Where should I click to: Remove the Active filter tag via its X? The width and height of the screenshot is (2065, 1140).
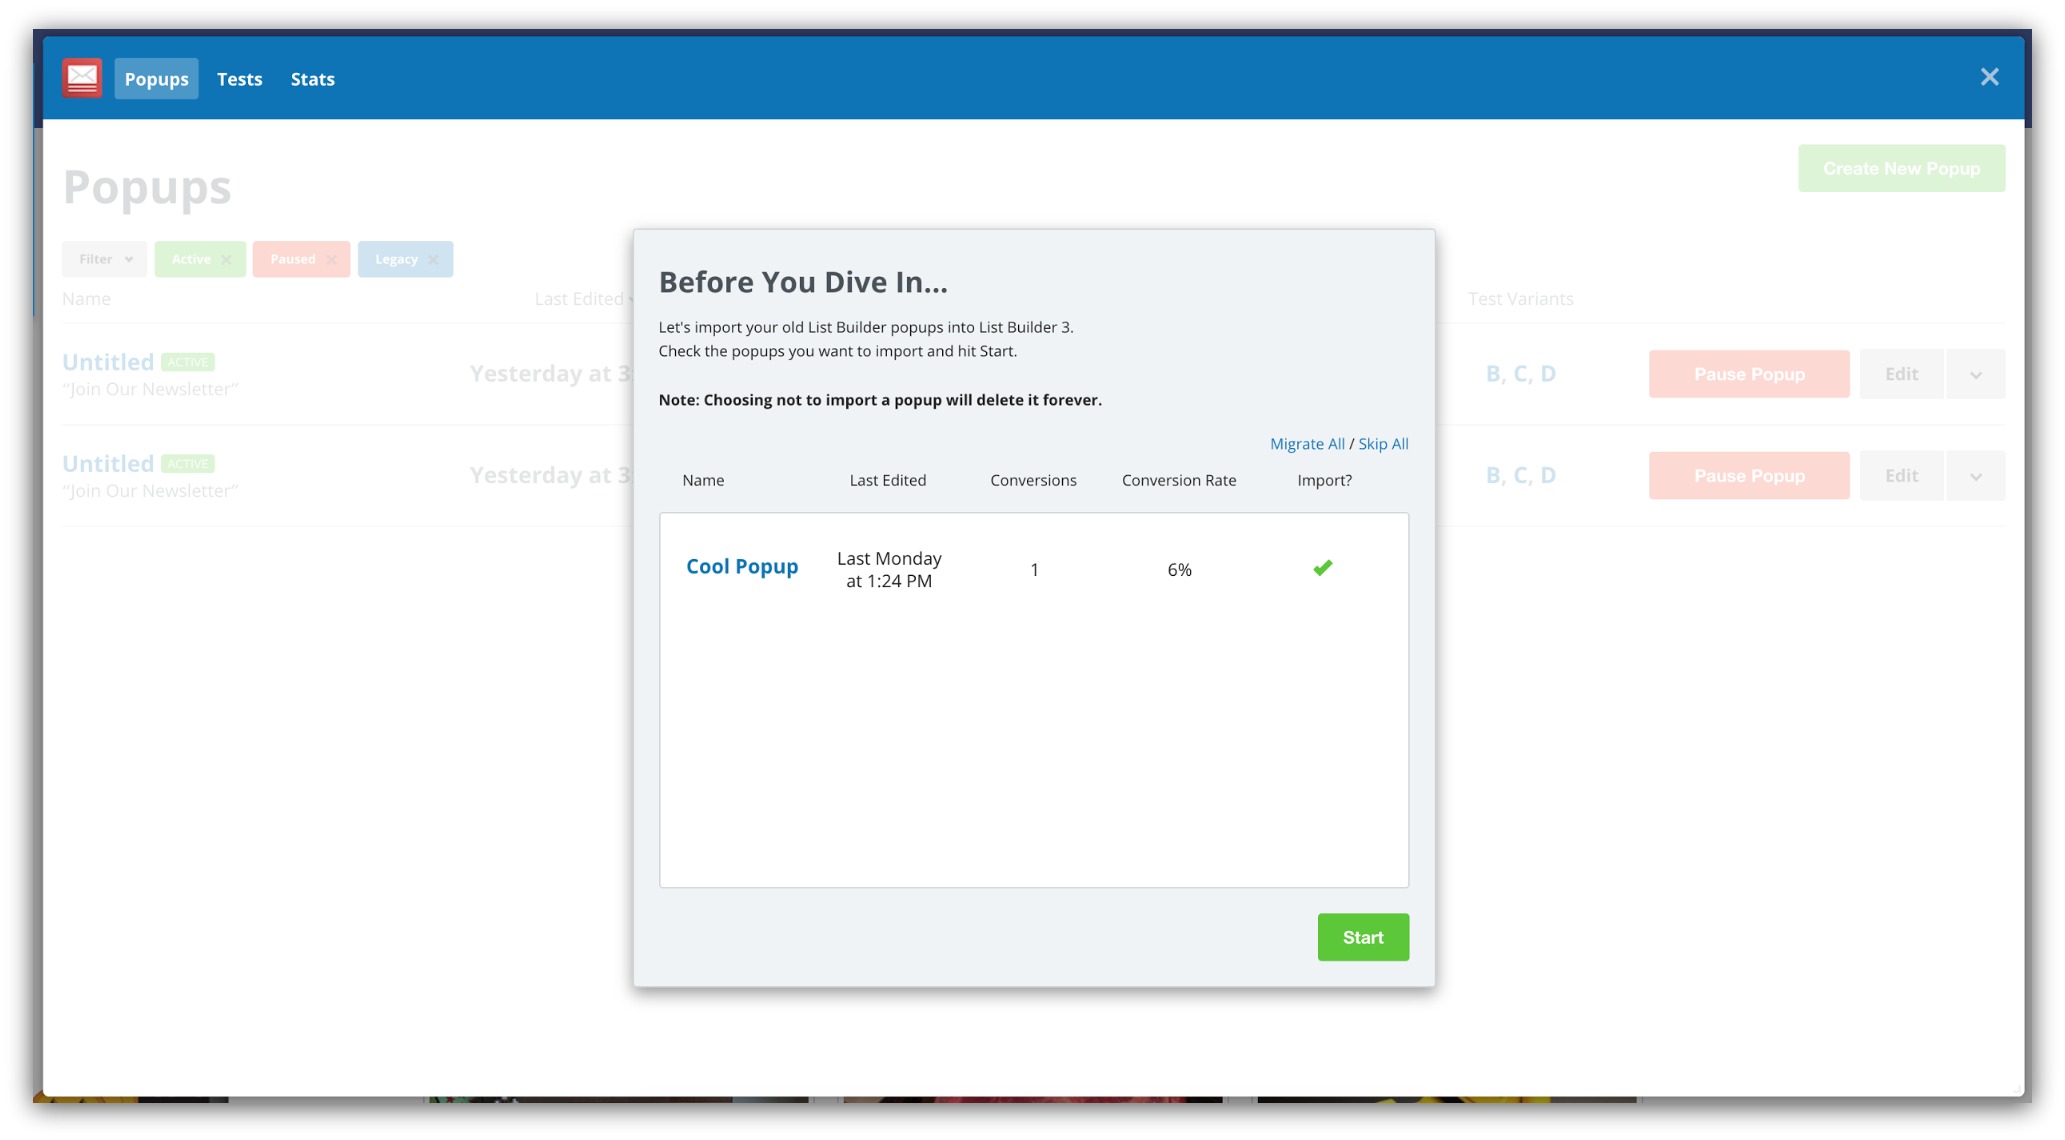pyautogui.click(x=227, y=259)
